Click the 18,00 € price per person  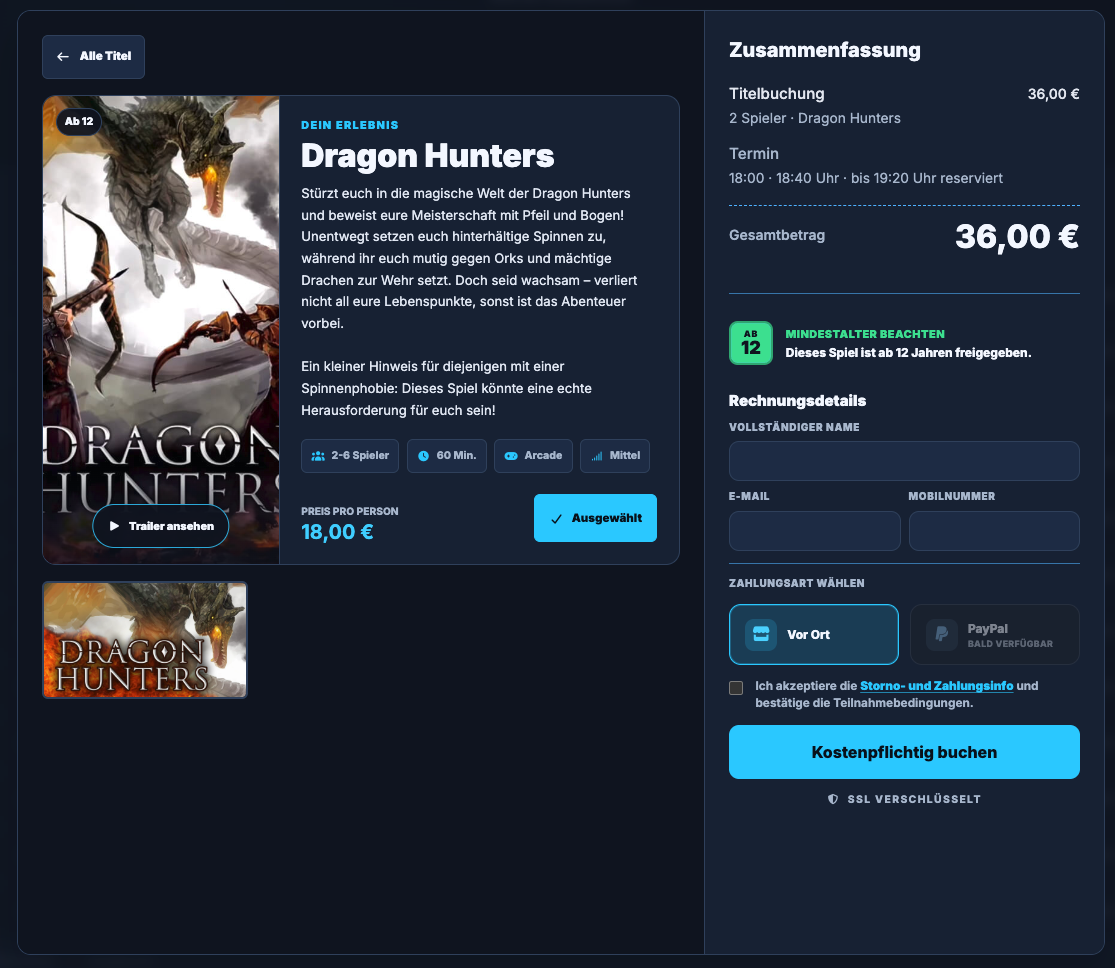(337, 532)
